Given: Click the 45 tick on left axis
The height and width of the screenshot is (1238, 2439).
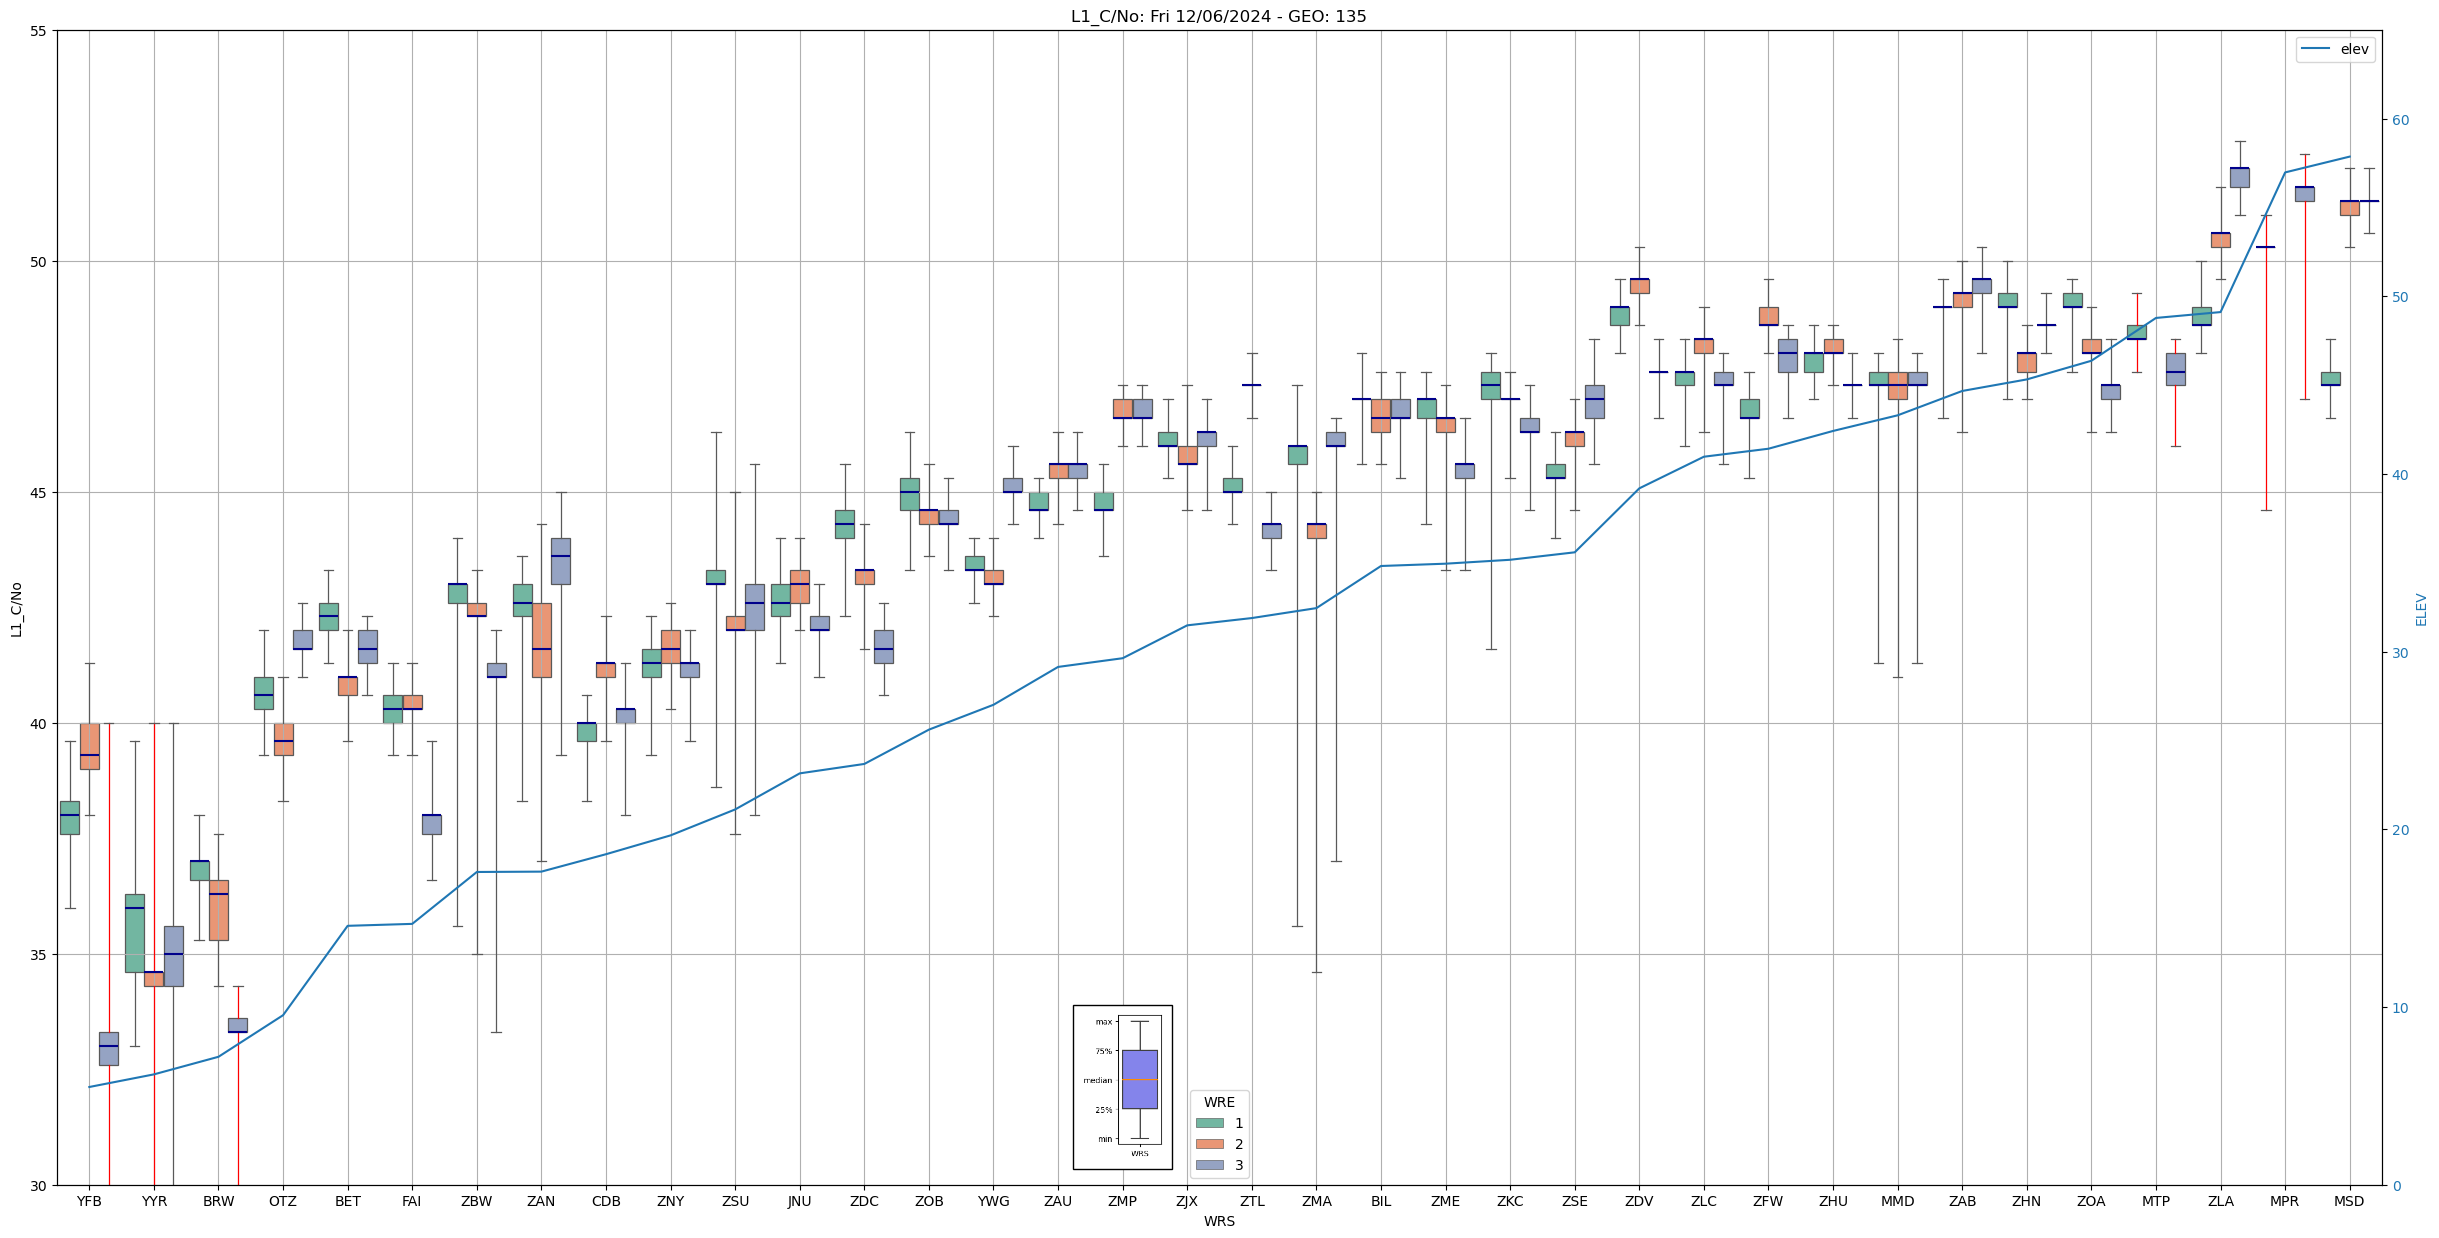Looking at the screenshot, I should pos(39,493).
